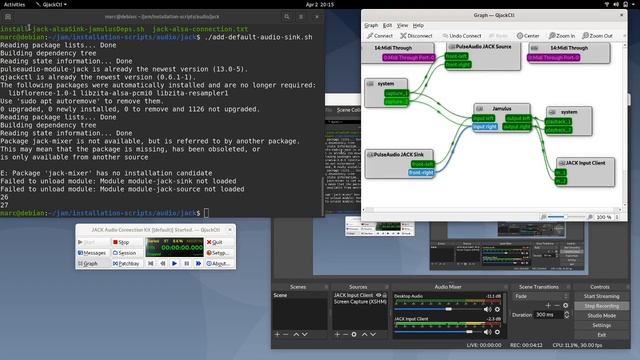The height and width of the screenshot is (360, 640).
Task: Open the clock calendar in top bar
Action: (x=320, y=4)
